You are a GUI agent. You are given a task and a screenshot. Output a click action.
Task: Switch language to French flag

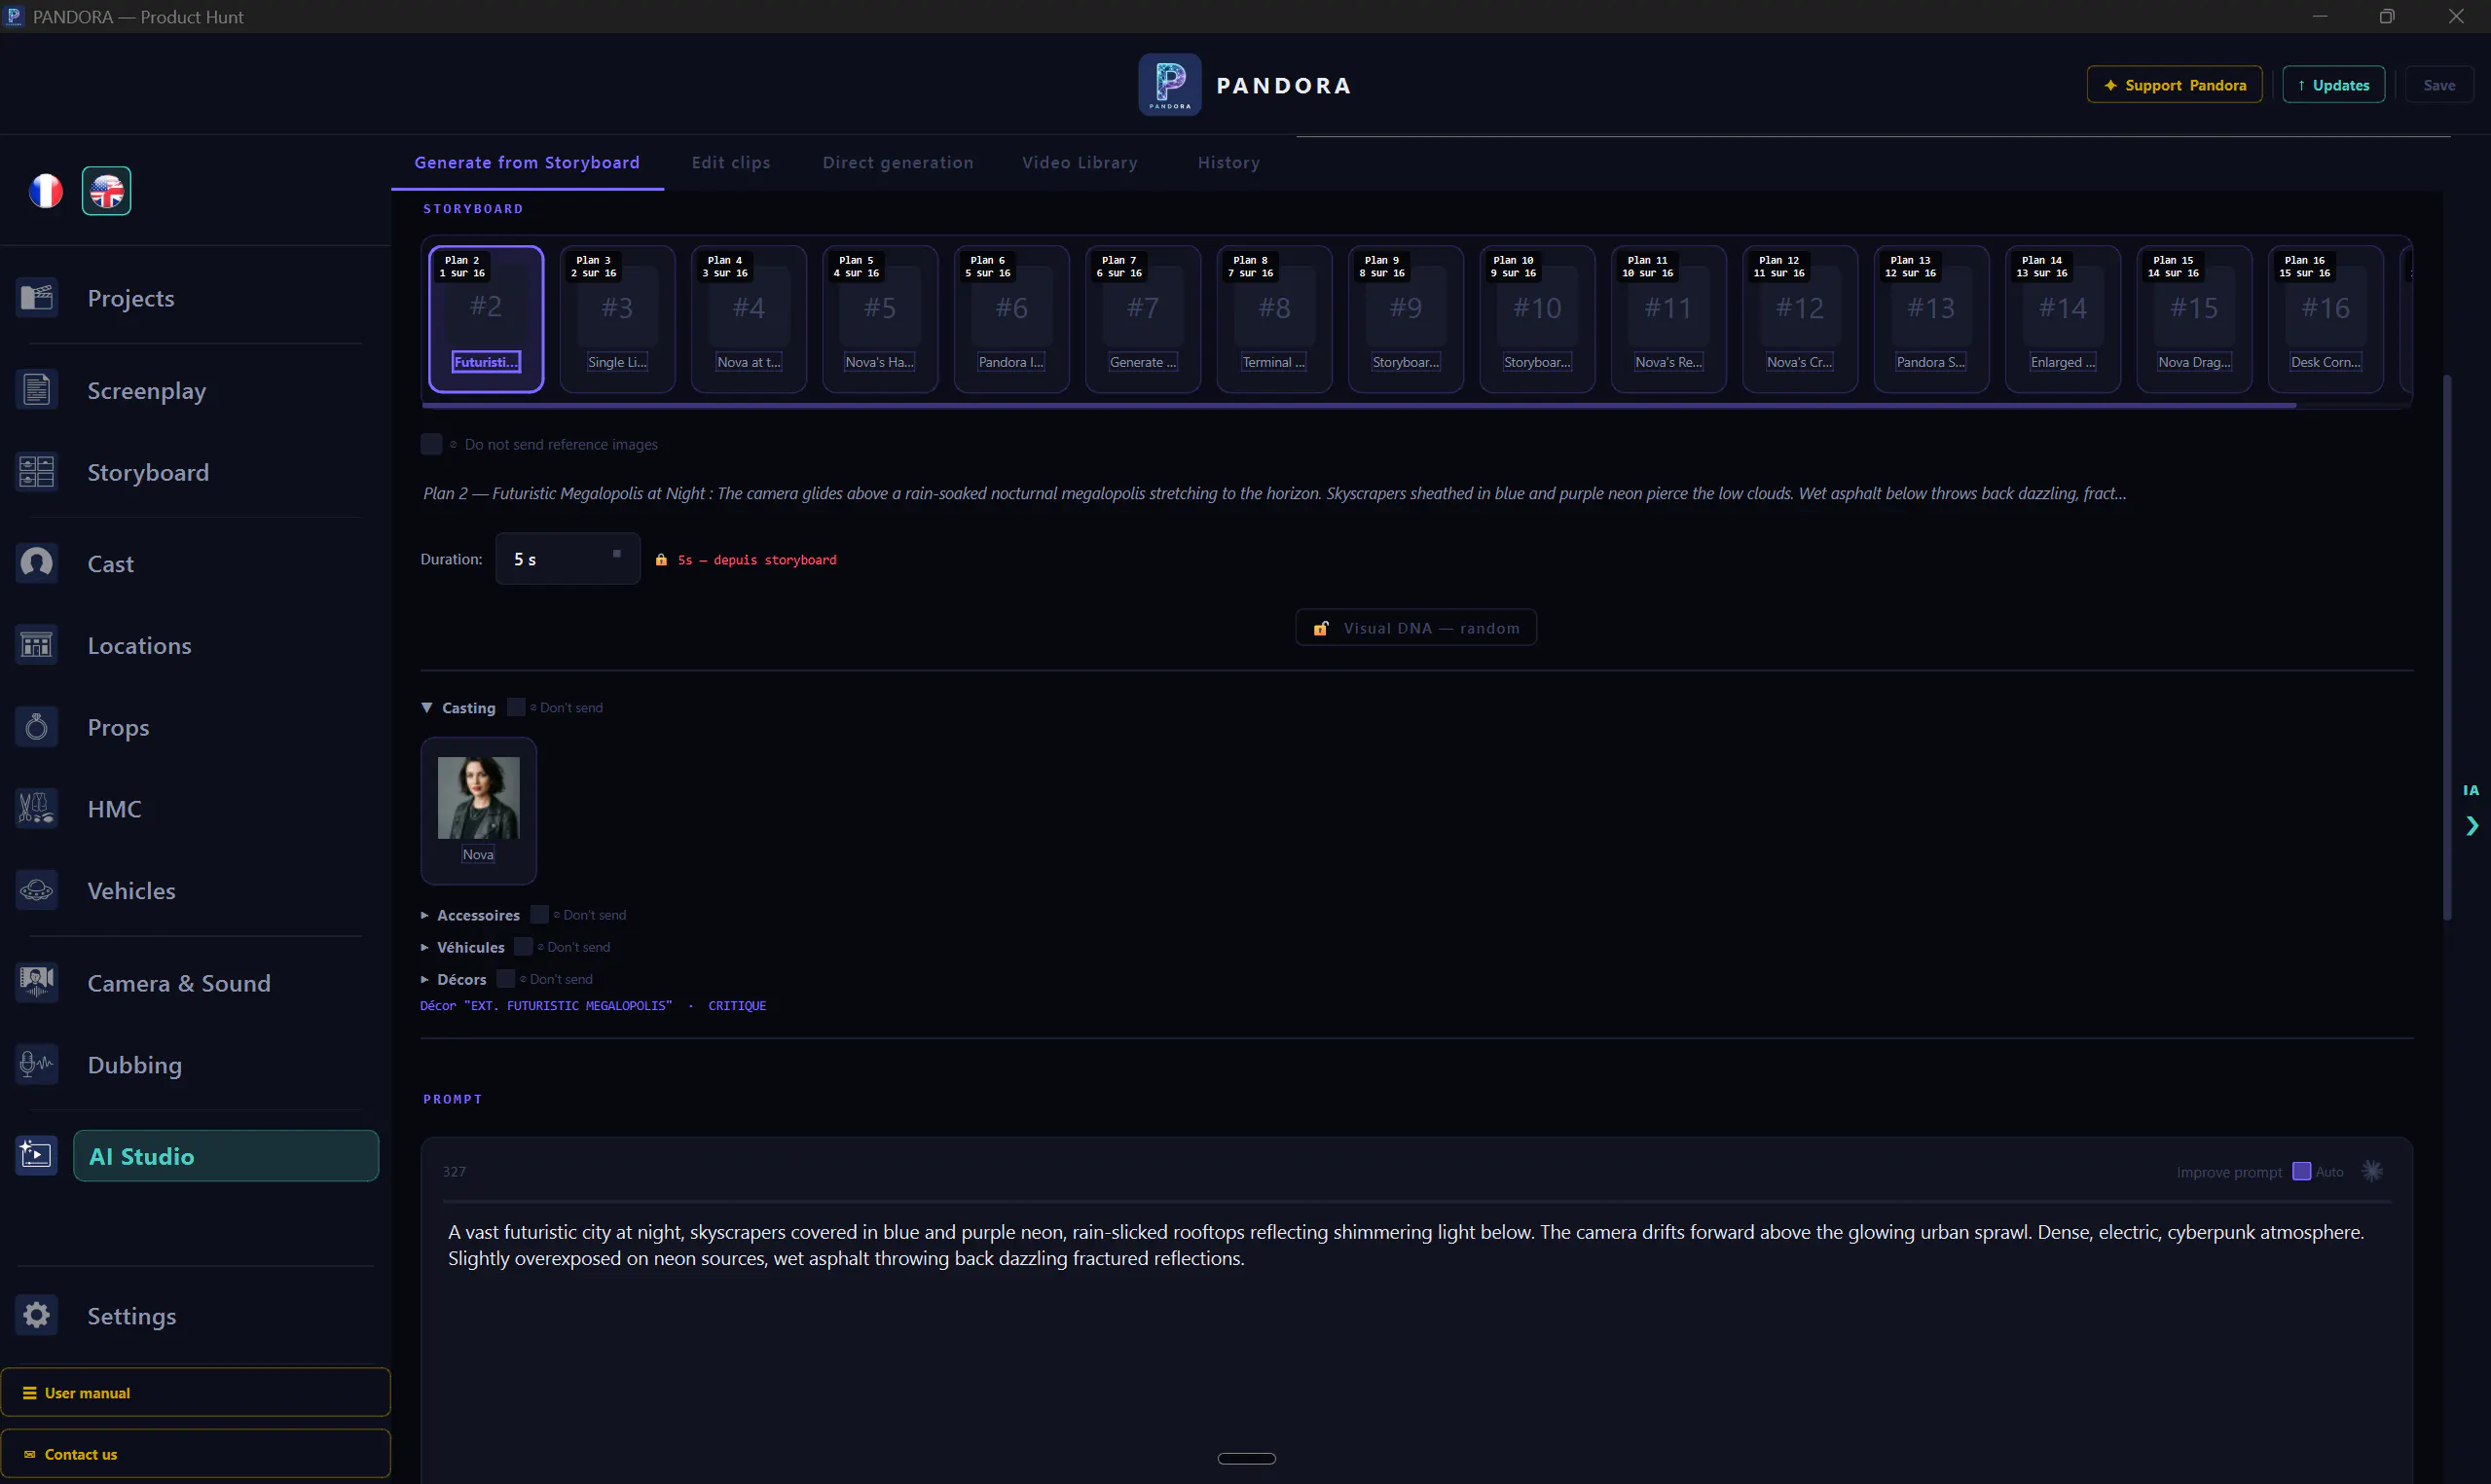[46, 190]
